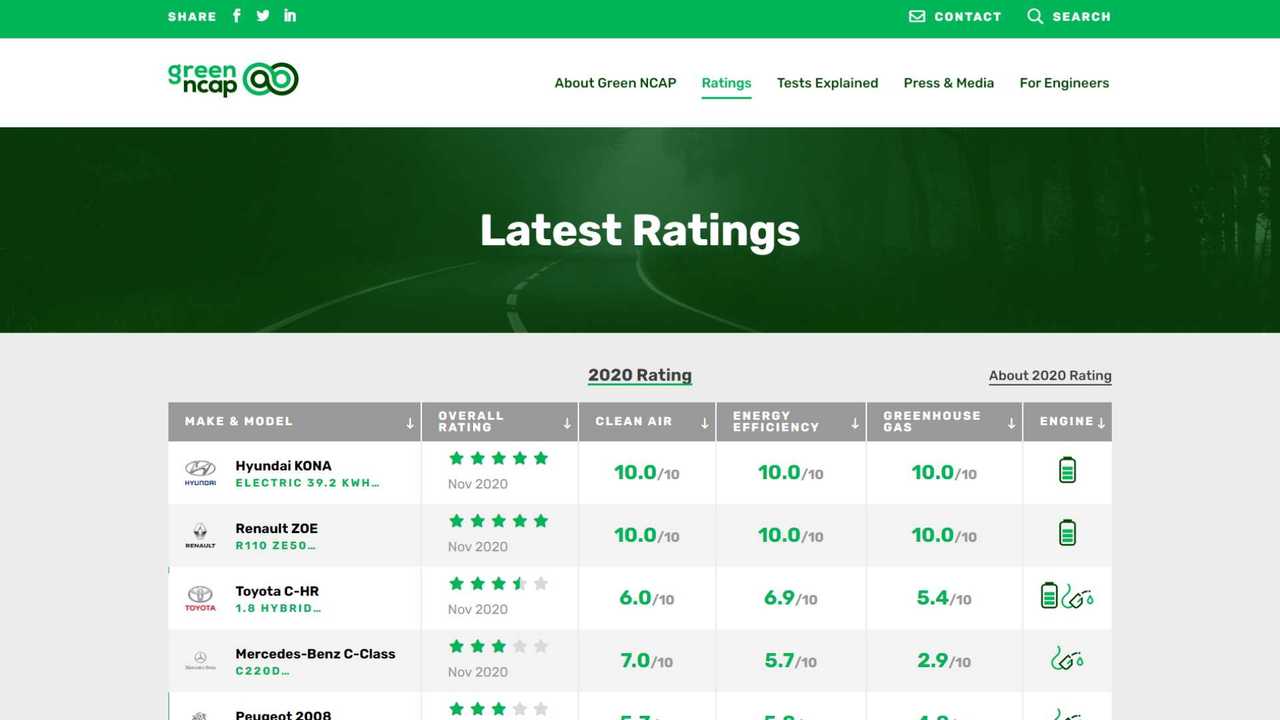Open Renault ZOE model details
The width and height of the screenshot is (1280, 720).
tap(277, 529)
